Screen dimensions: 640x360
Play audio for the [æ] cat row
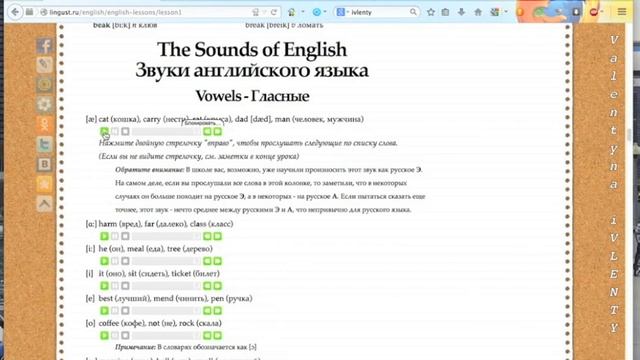[x=104, y=131]
